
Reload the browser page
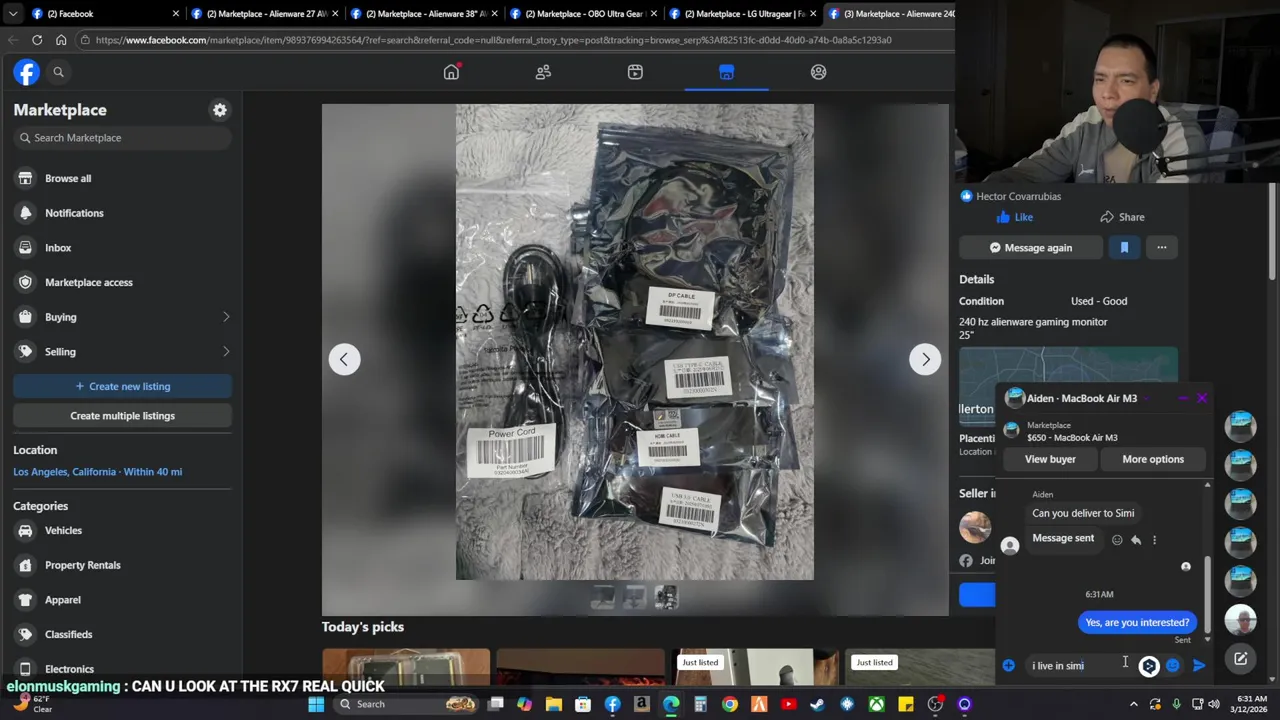(x=37, y=40)
